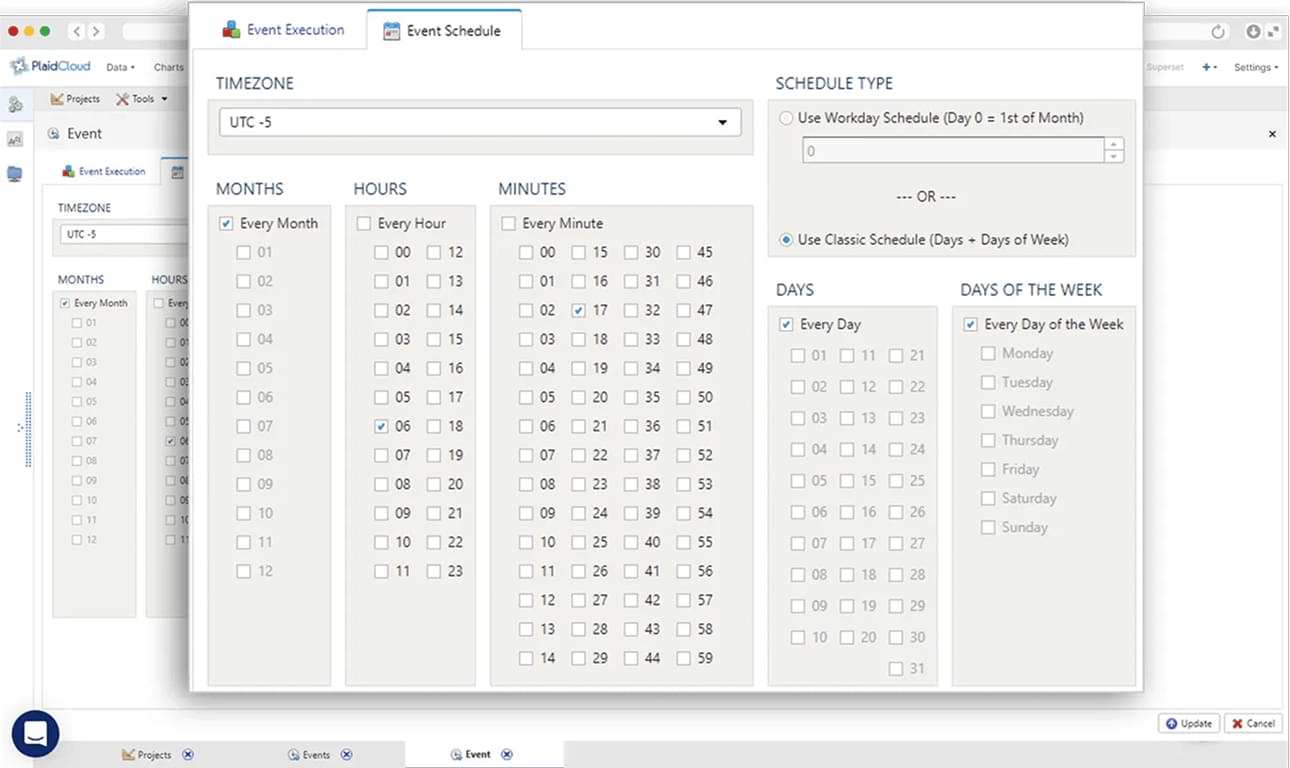This screenshot has height=768, width=1290.
Task: Open the blue plus add dropdown
Action: (x=1210, y=67)
